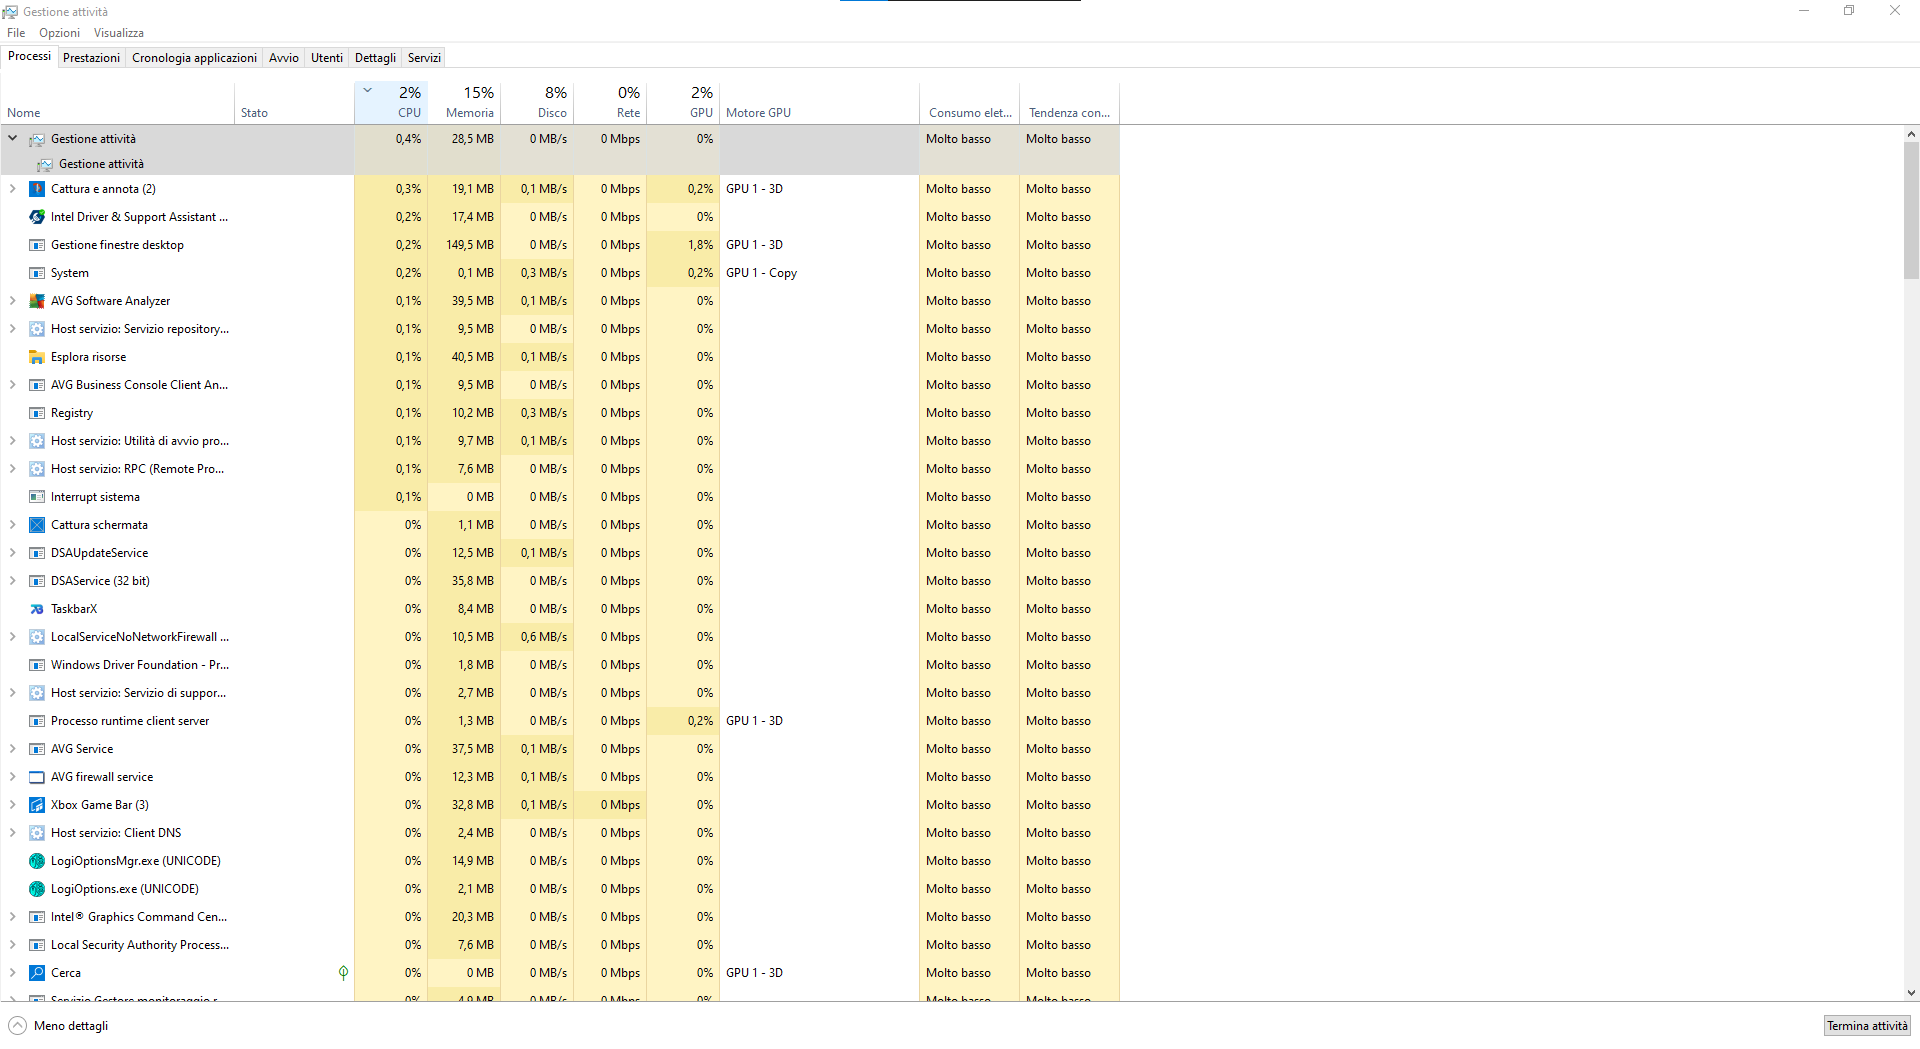Click the Cerca search icon
The width and height of the screenshot is (1920, 1049).
37,973
